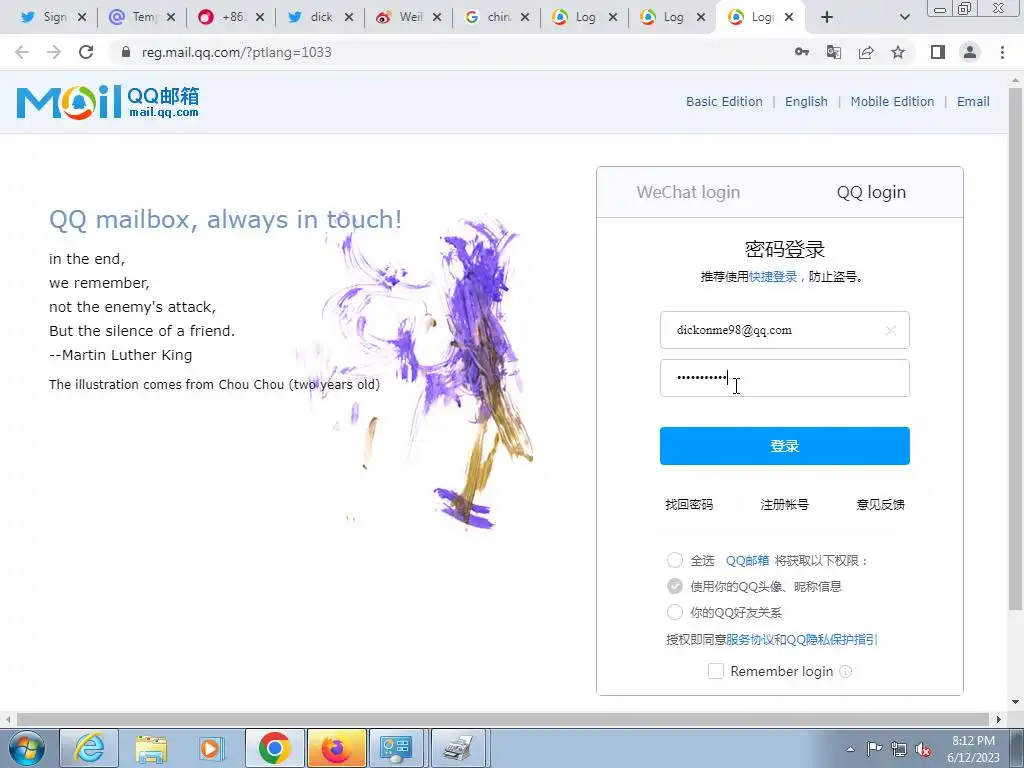The image size is (1024, 768).
Task: Click the horizontal scrollbar at page bottom
Action: point(502,719)
